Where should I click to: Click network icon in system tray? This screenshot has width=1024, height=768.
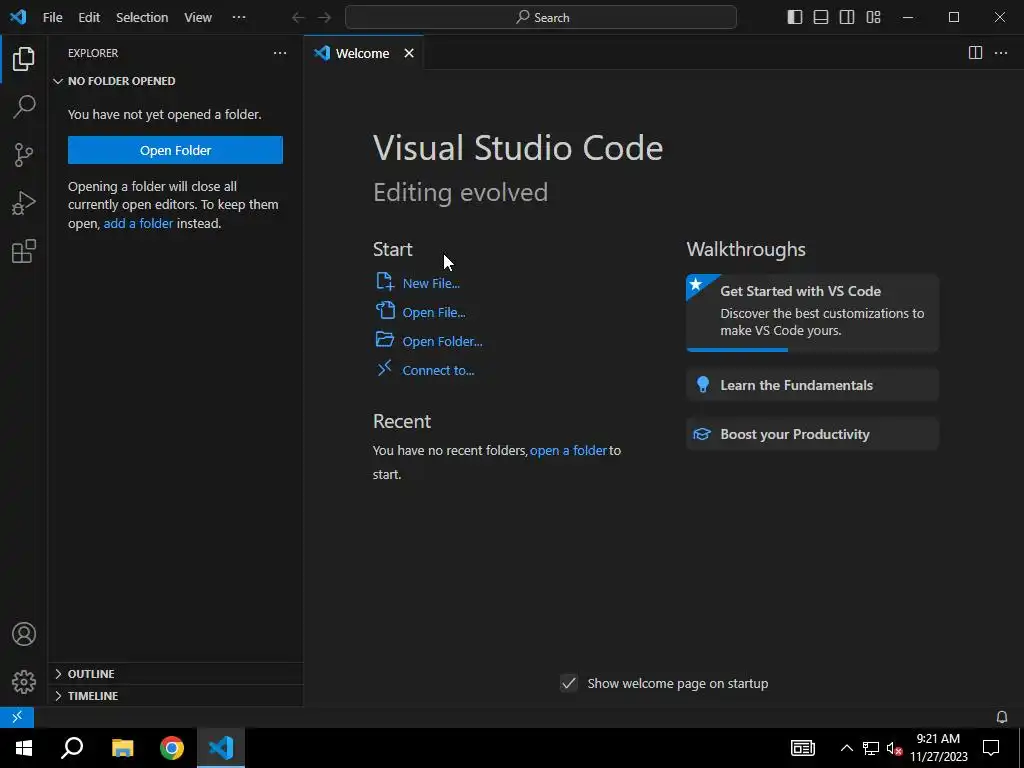(x=871, y=748)
